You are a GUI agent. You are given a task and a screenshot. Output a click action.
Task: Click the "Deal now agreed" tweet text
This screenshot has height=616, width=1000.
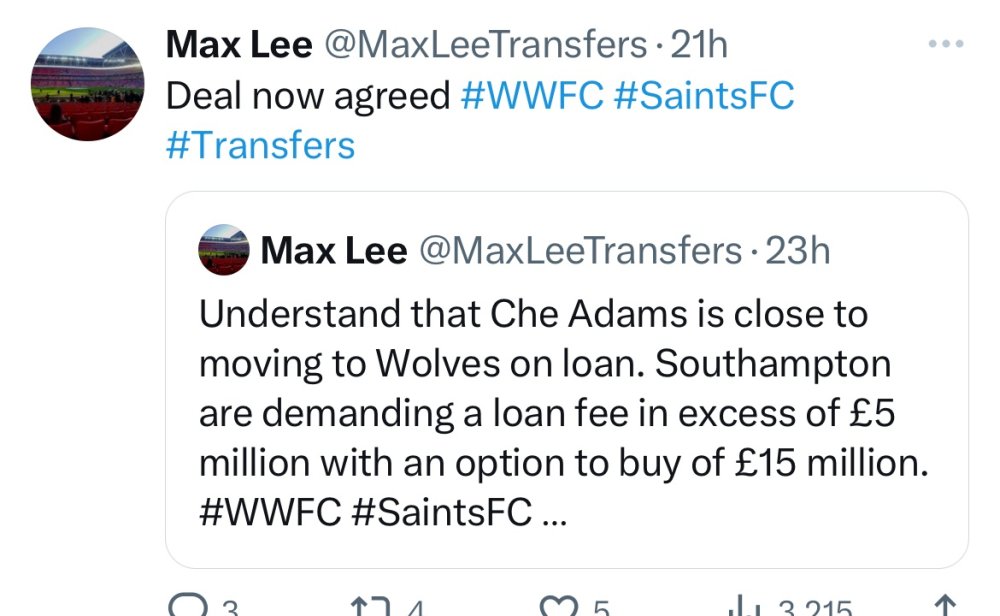308,96
